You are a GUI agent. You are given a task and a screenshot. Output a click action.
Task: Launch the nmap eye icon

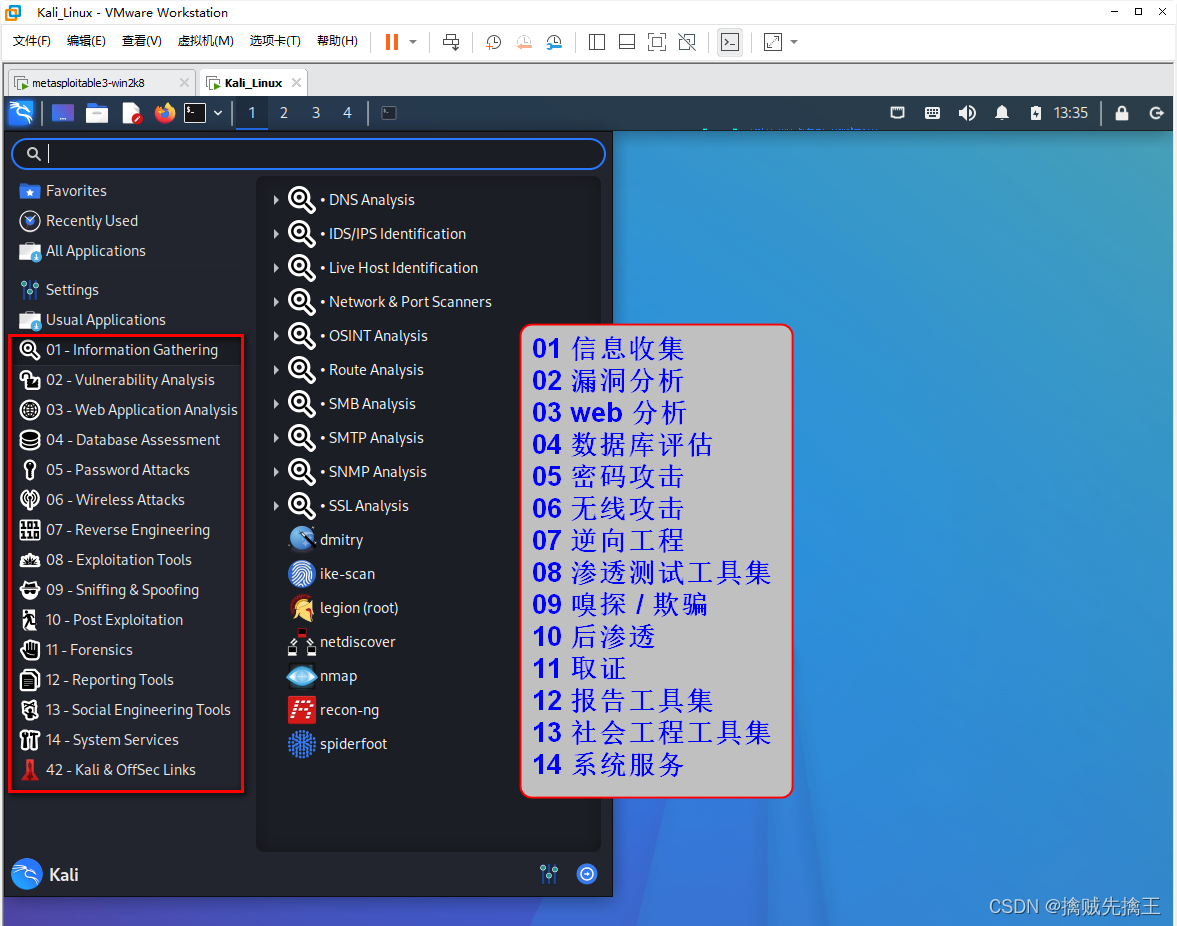tap(302, 676)
